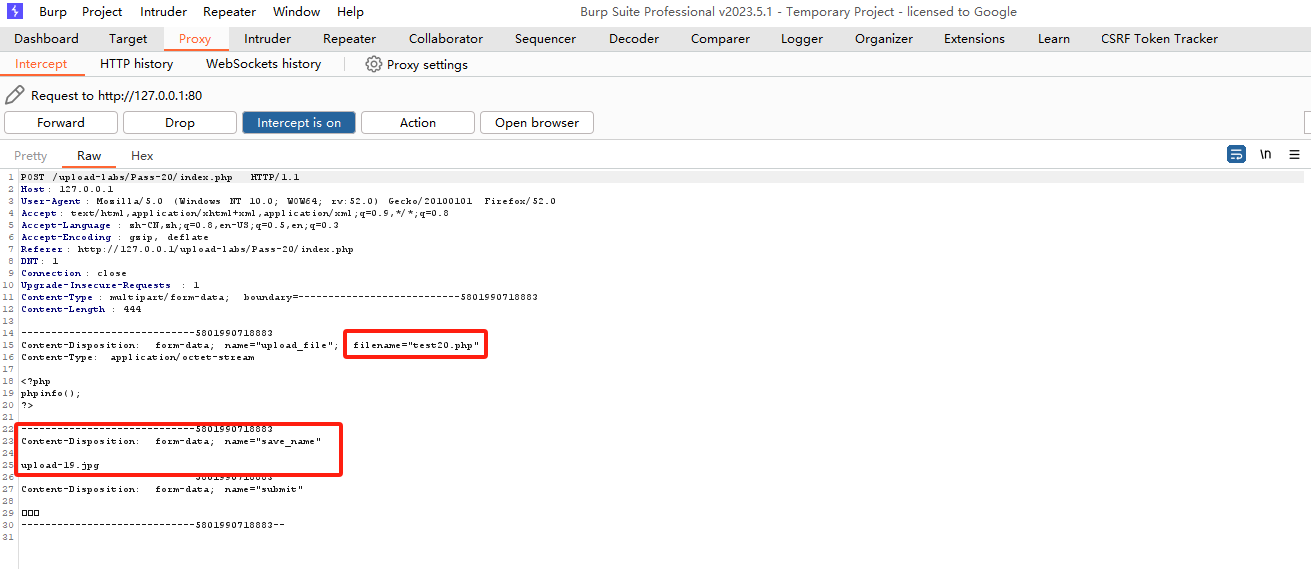Viewport: 1311px width, 569px height.
Task: Switch editor to Pretty view
Action: 31,156
